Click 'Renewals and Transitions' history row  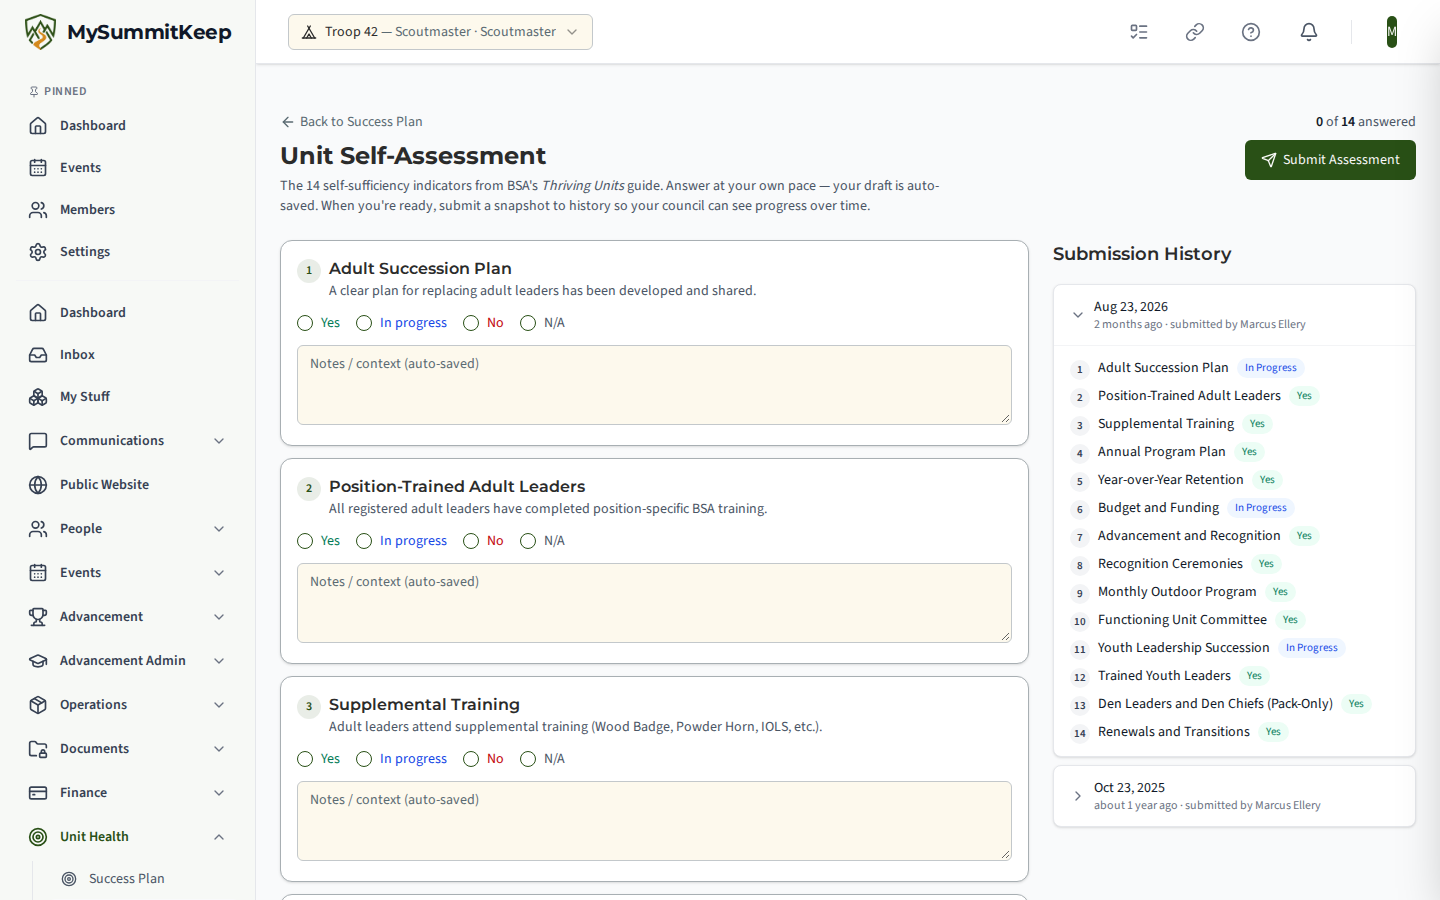pos(1234,732)
